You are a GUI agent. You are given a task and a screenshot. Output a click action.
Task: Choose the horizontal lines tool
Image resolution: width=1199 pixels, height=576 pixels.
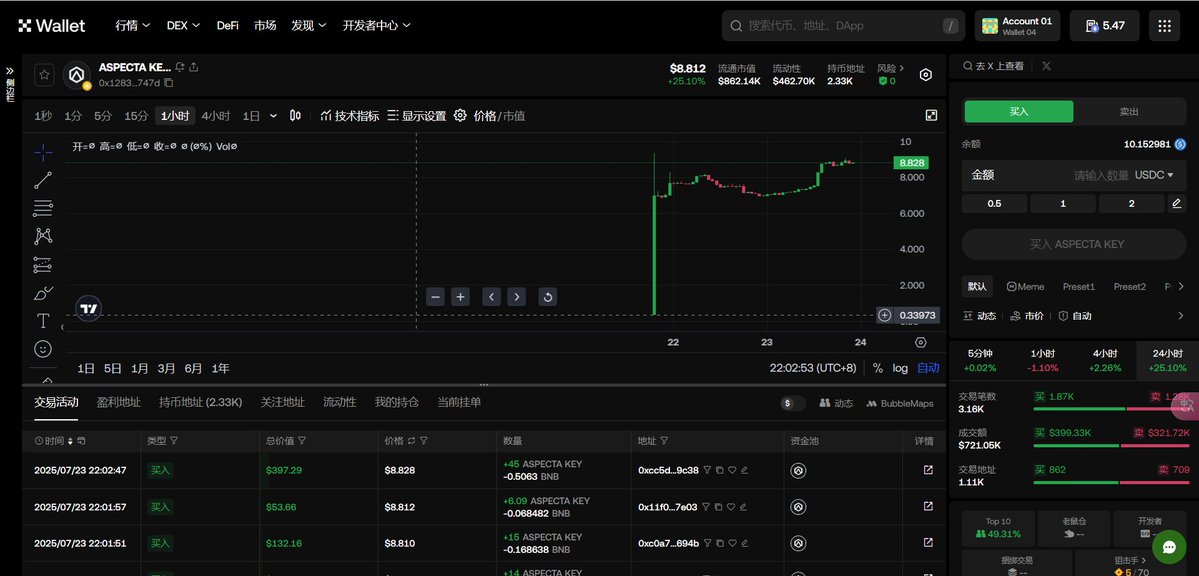click(x=44, y=208)
